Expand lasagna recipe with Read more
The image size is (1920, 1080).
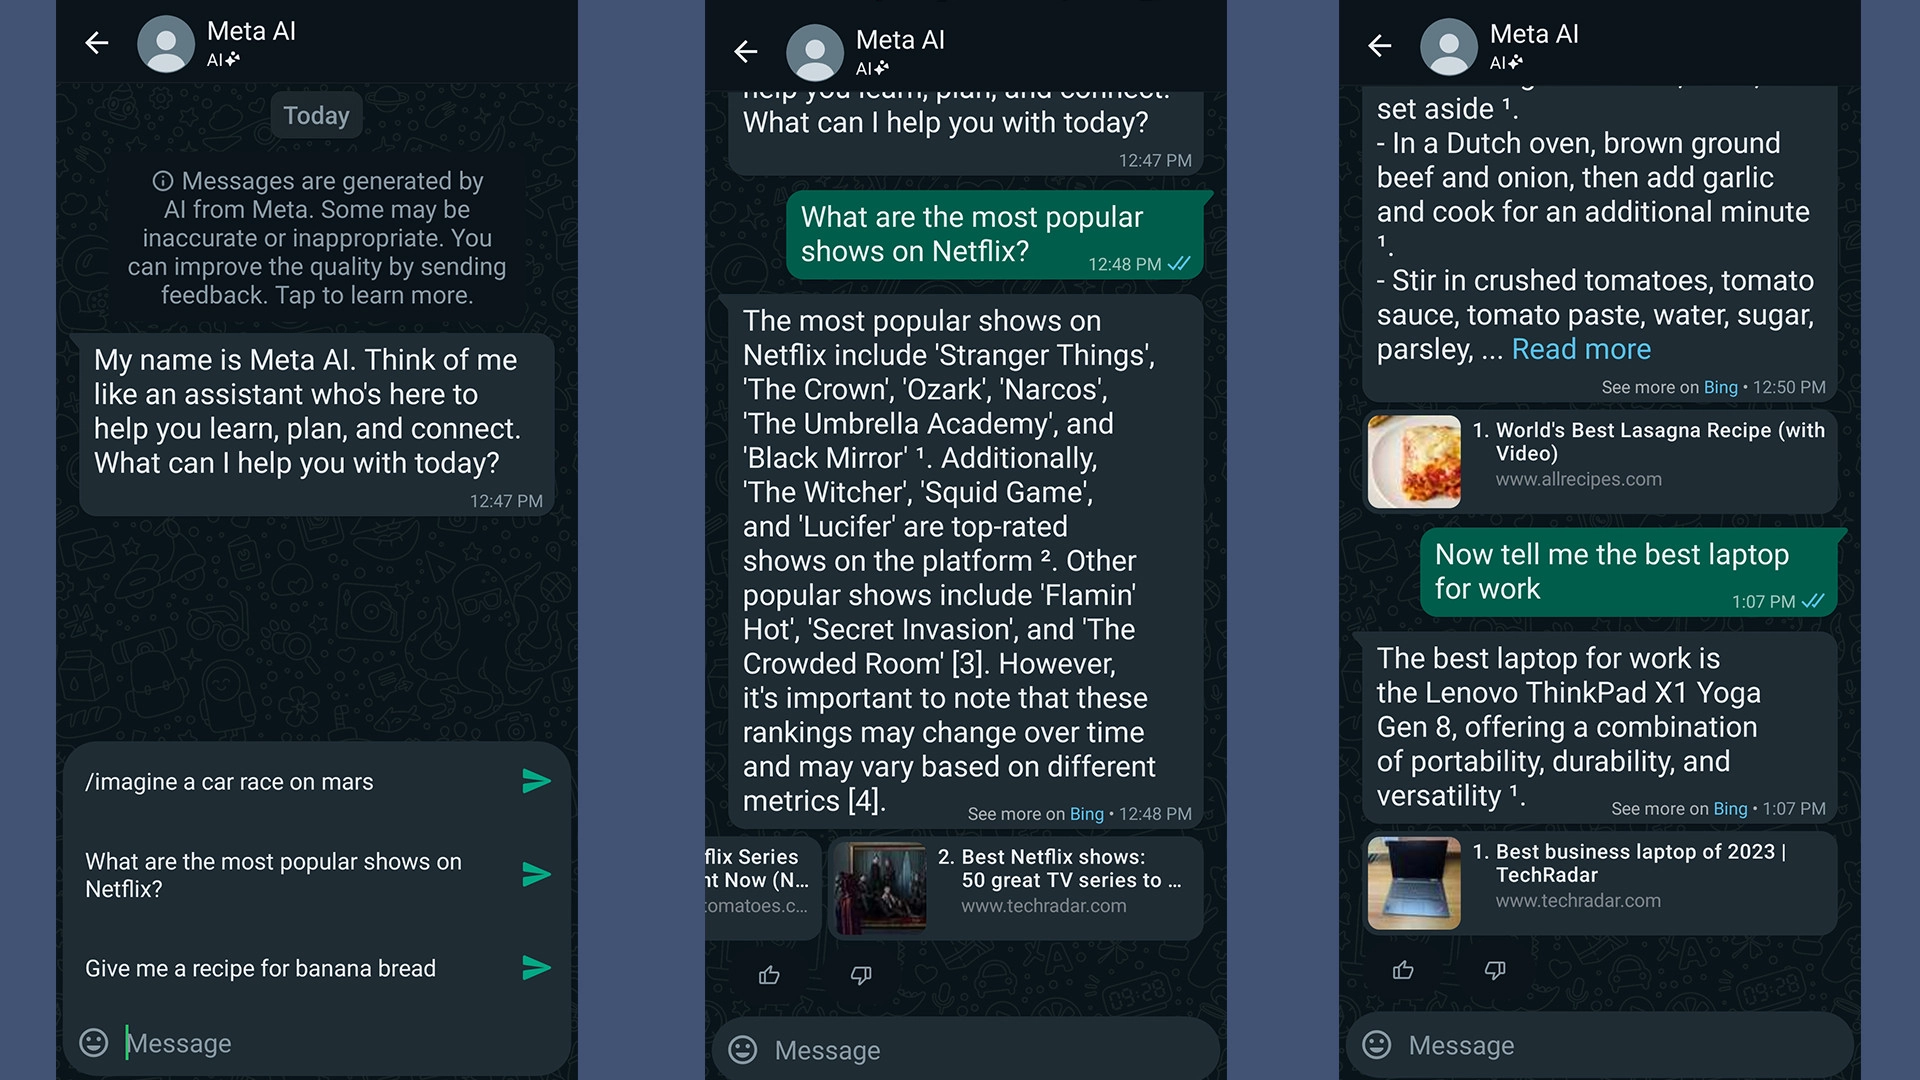1581,350
